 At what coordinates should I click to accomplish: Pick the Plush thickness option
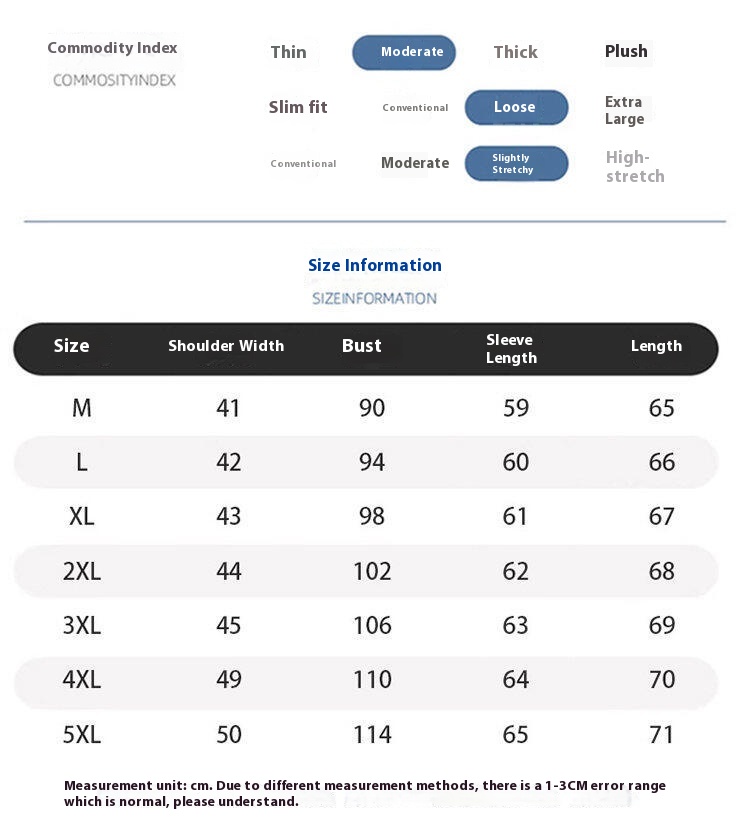tap(626, 51)
